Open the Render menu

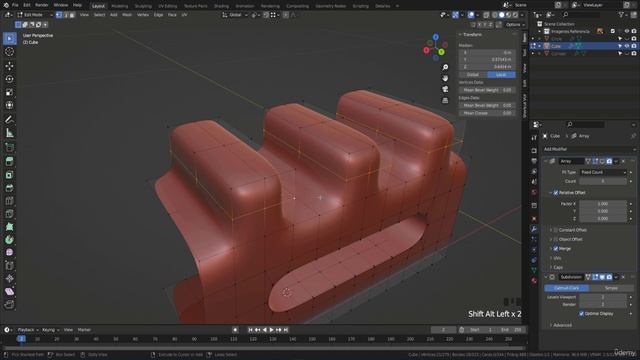pyautogui.click(x=42, y=5)
